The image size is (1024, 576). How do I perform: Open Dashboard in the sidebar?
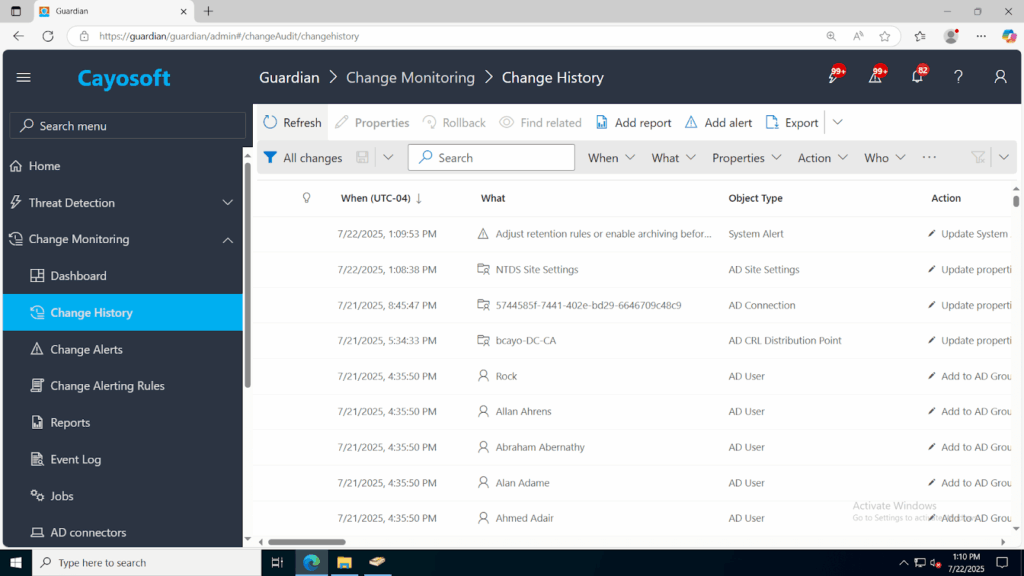tap(123, 276)
